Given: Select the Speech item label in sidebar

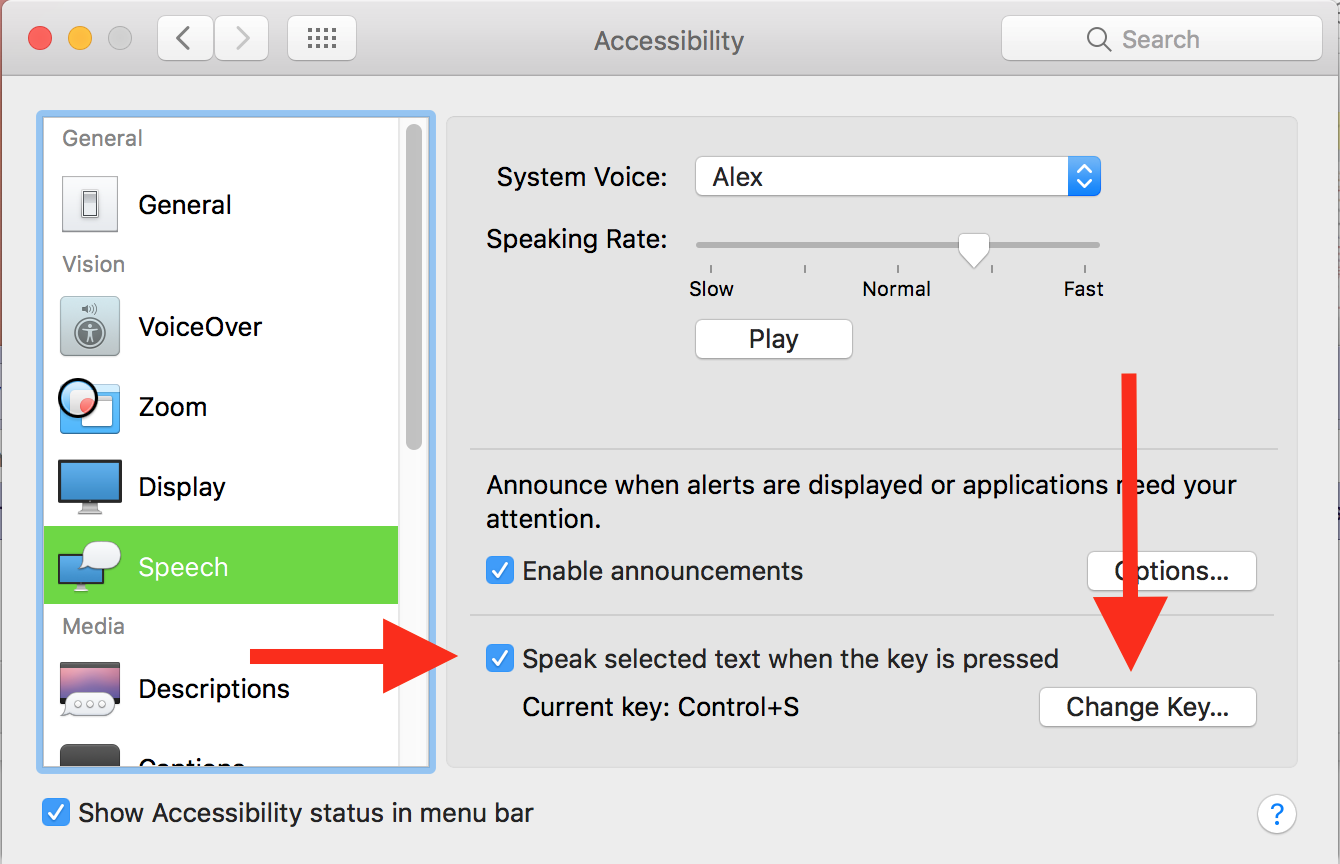Looking at the screenshot, I should click(183, 567).
